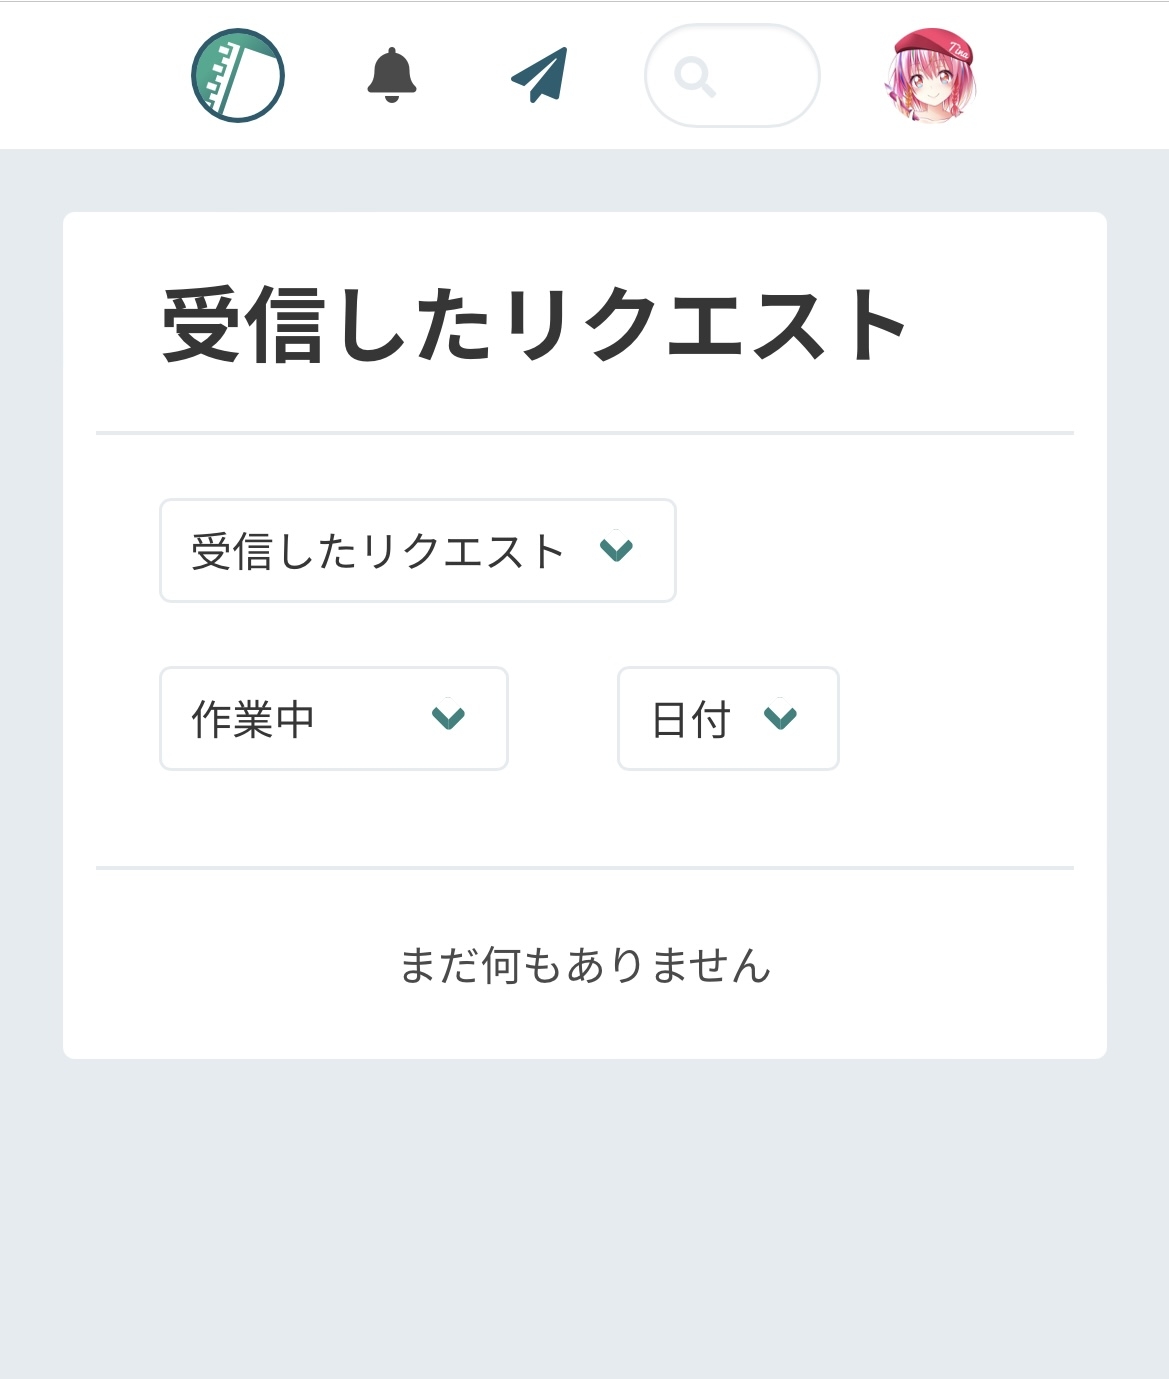Image resolution: width=1169 pixels, height=1379 pixels.
Task: Open notifications via the bell icon
Action: (392, 75)
